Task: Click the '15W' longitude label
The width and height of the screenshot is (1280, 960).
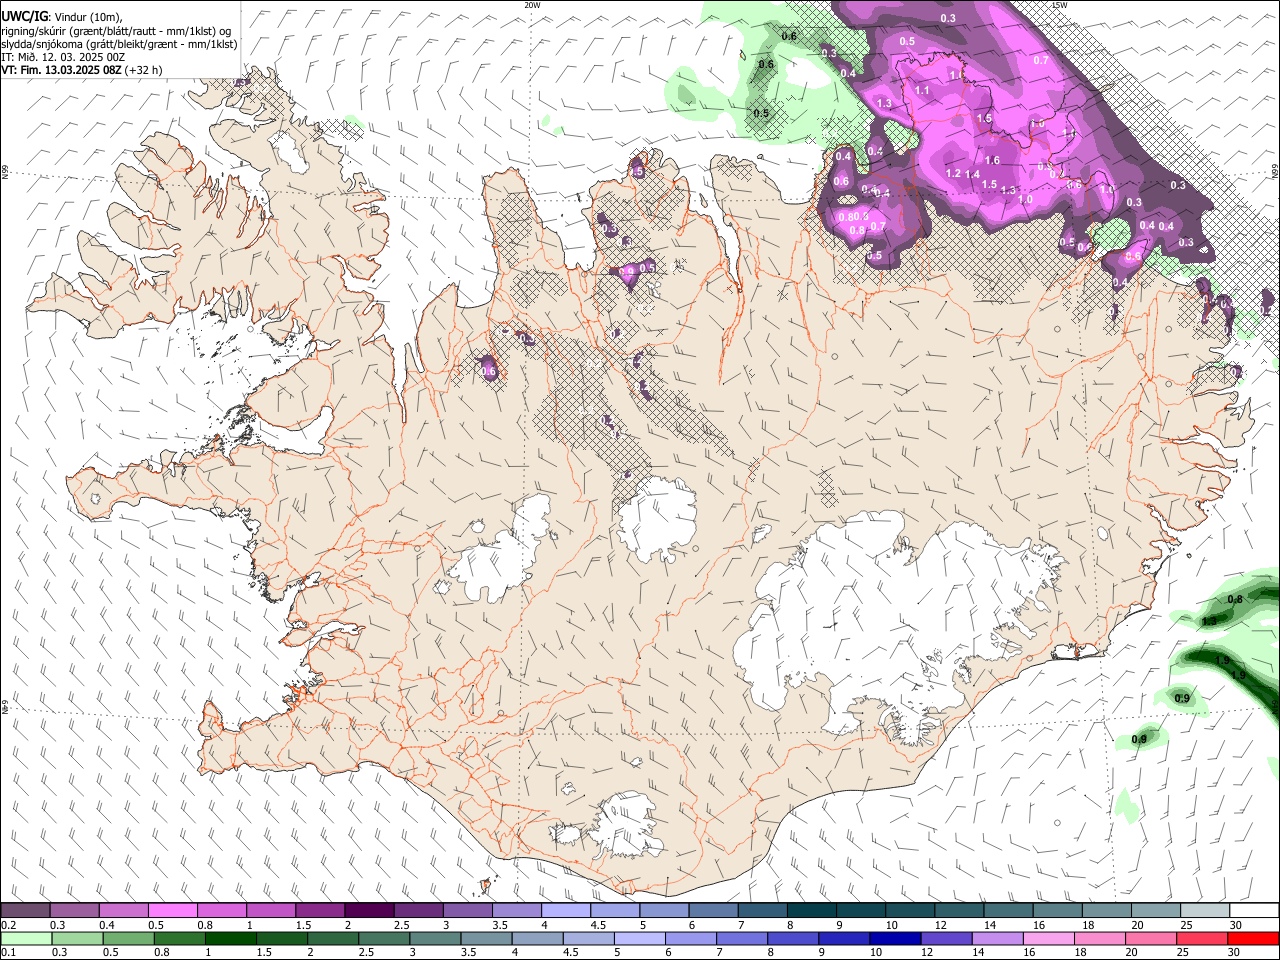Action: point(1060,5)
